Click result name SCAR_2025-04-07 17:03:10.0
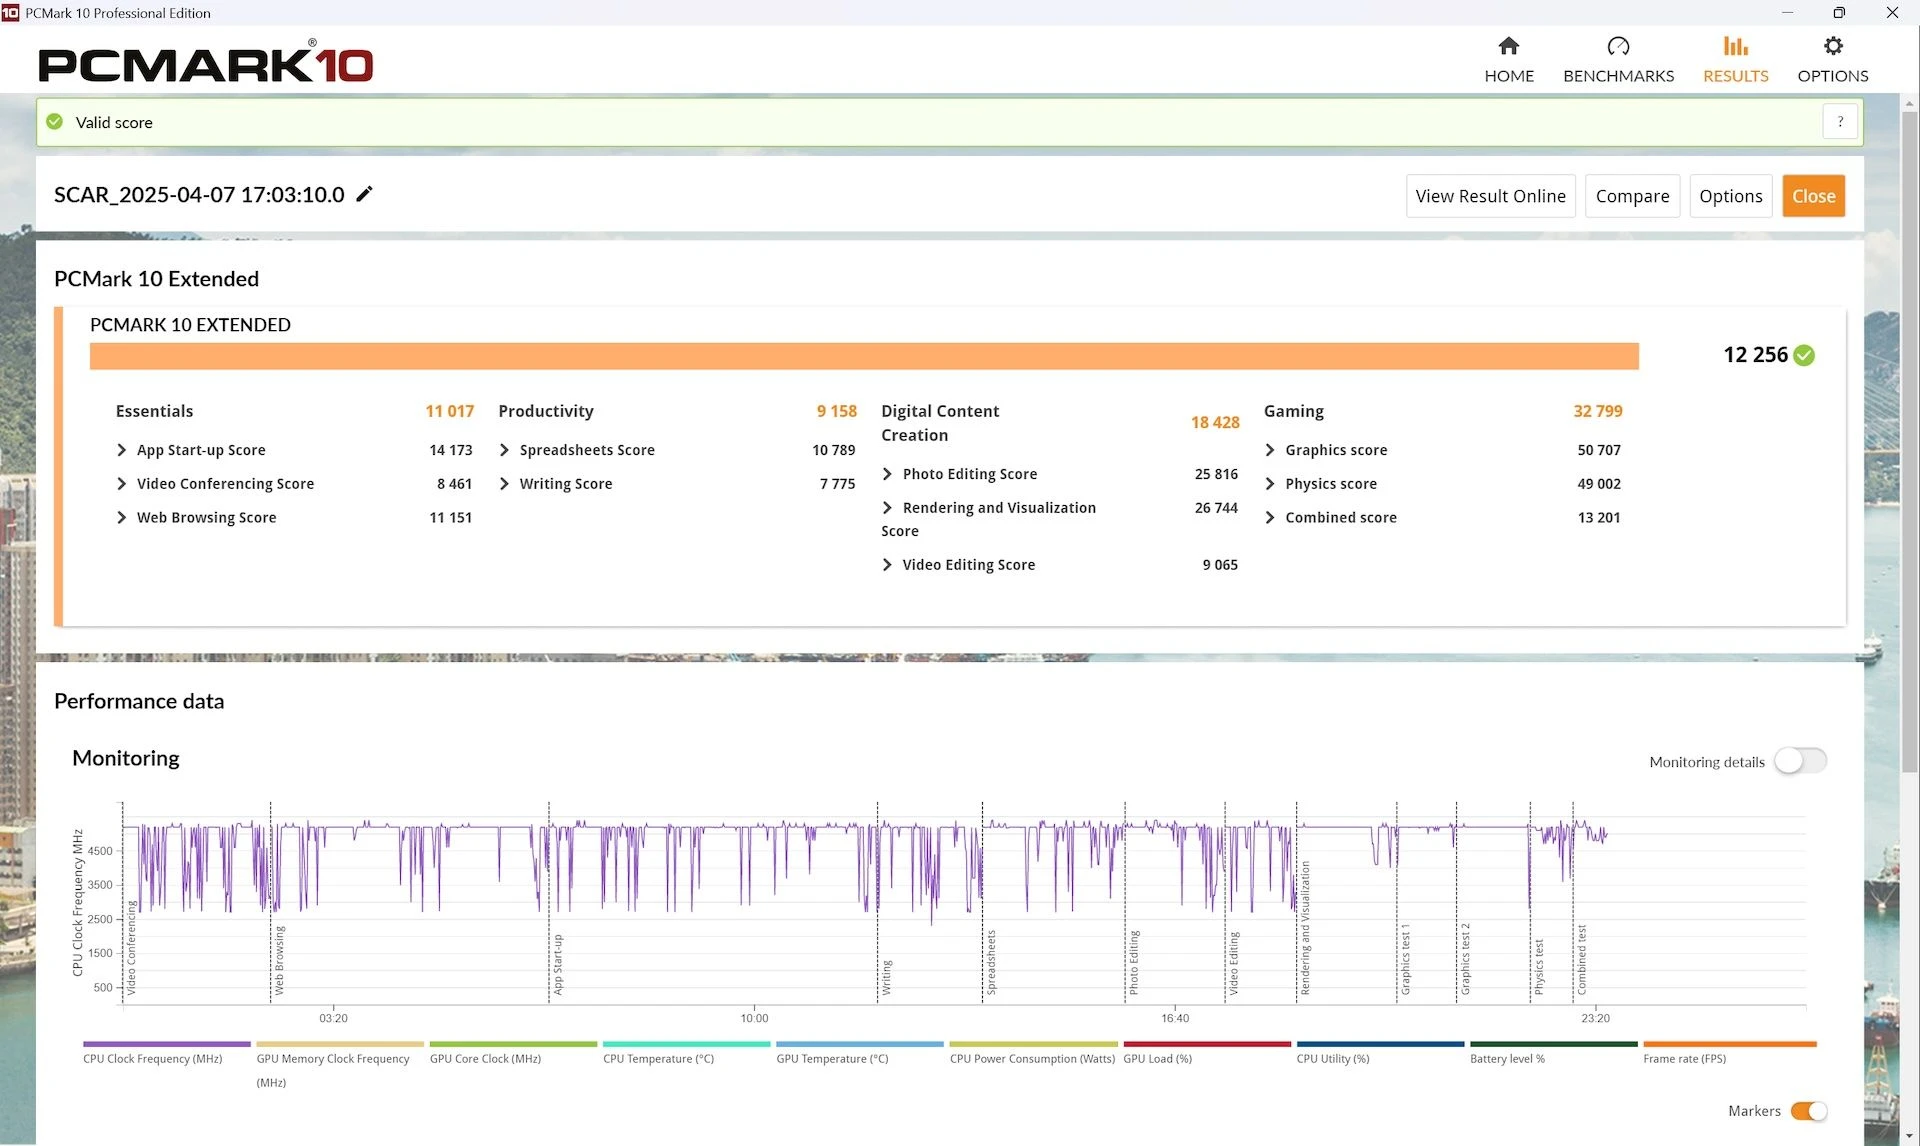This screenshot has width=1920, height=1146. 199,195
